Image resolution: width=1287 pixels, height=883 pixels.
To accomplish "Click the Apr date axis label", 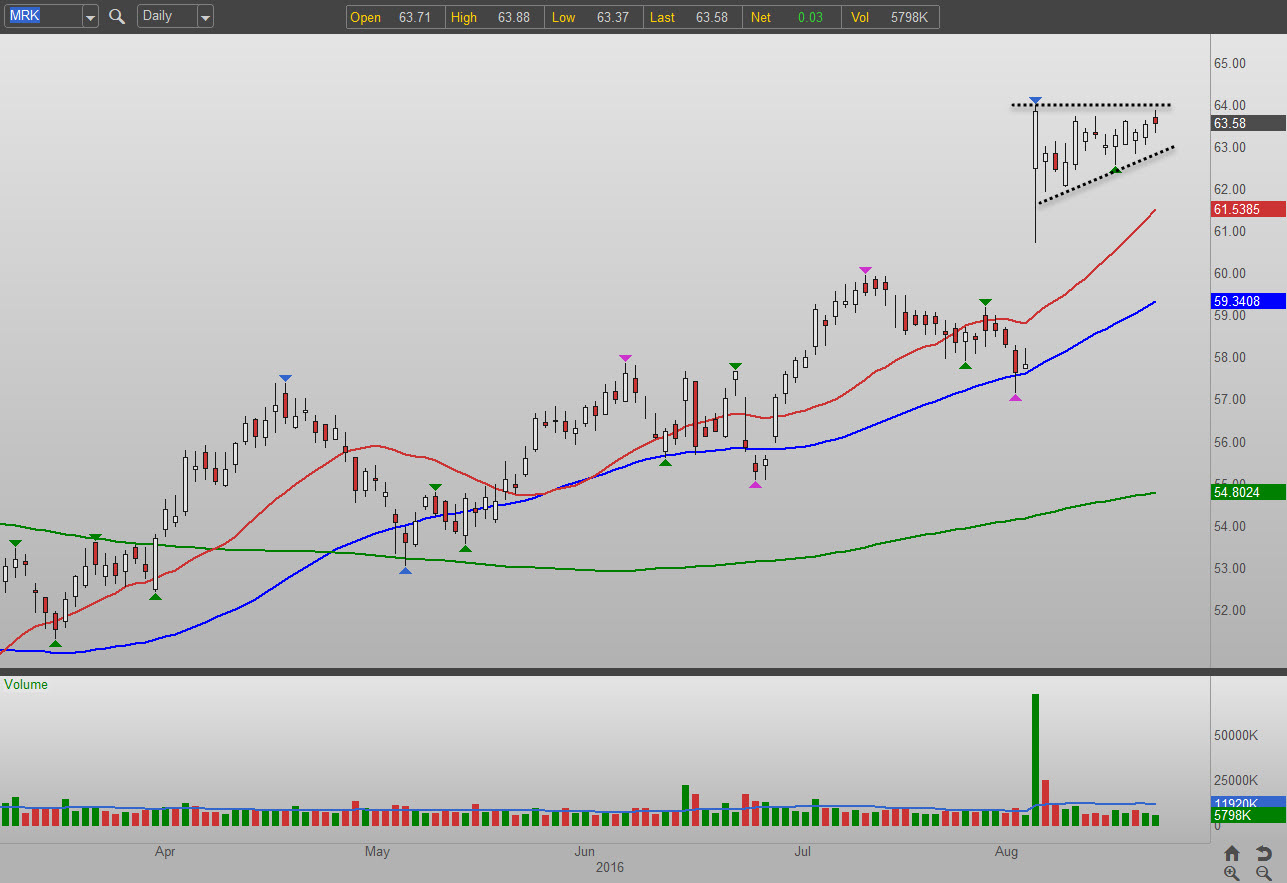I will coord(165,852).
